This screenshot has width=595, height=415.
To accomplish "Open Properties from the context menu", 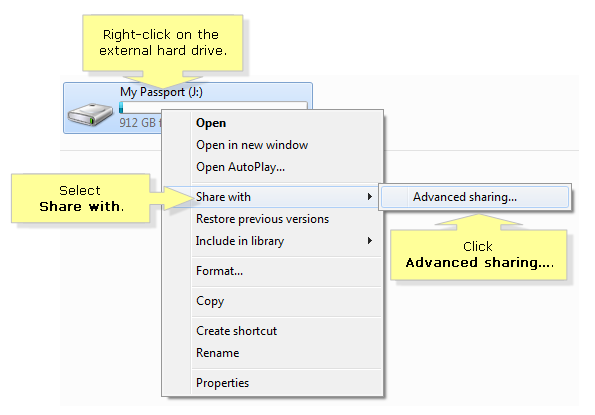I will click(x=222, y=383).
